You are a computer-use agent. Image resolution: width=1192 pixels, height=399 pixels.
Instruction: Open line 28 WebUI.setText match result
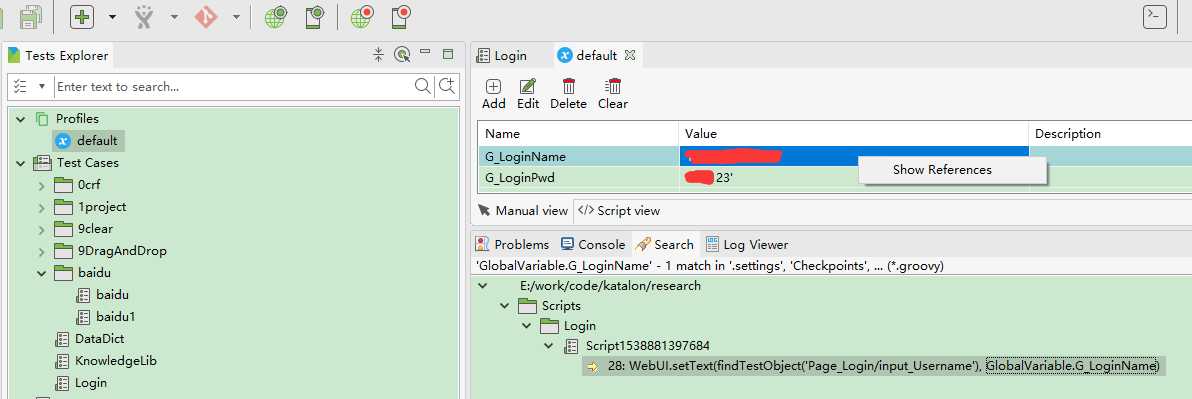point(873,366)
